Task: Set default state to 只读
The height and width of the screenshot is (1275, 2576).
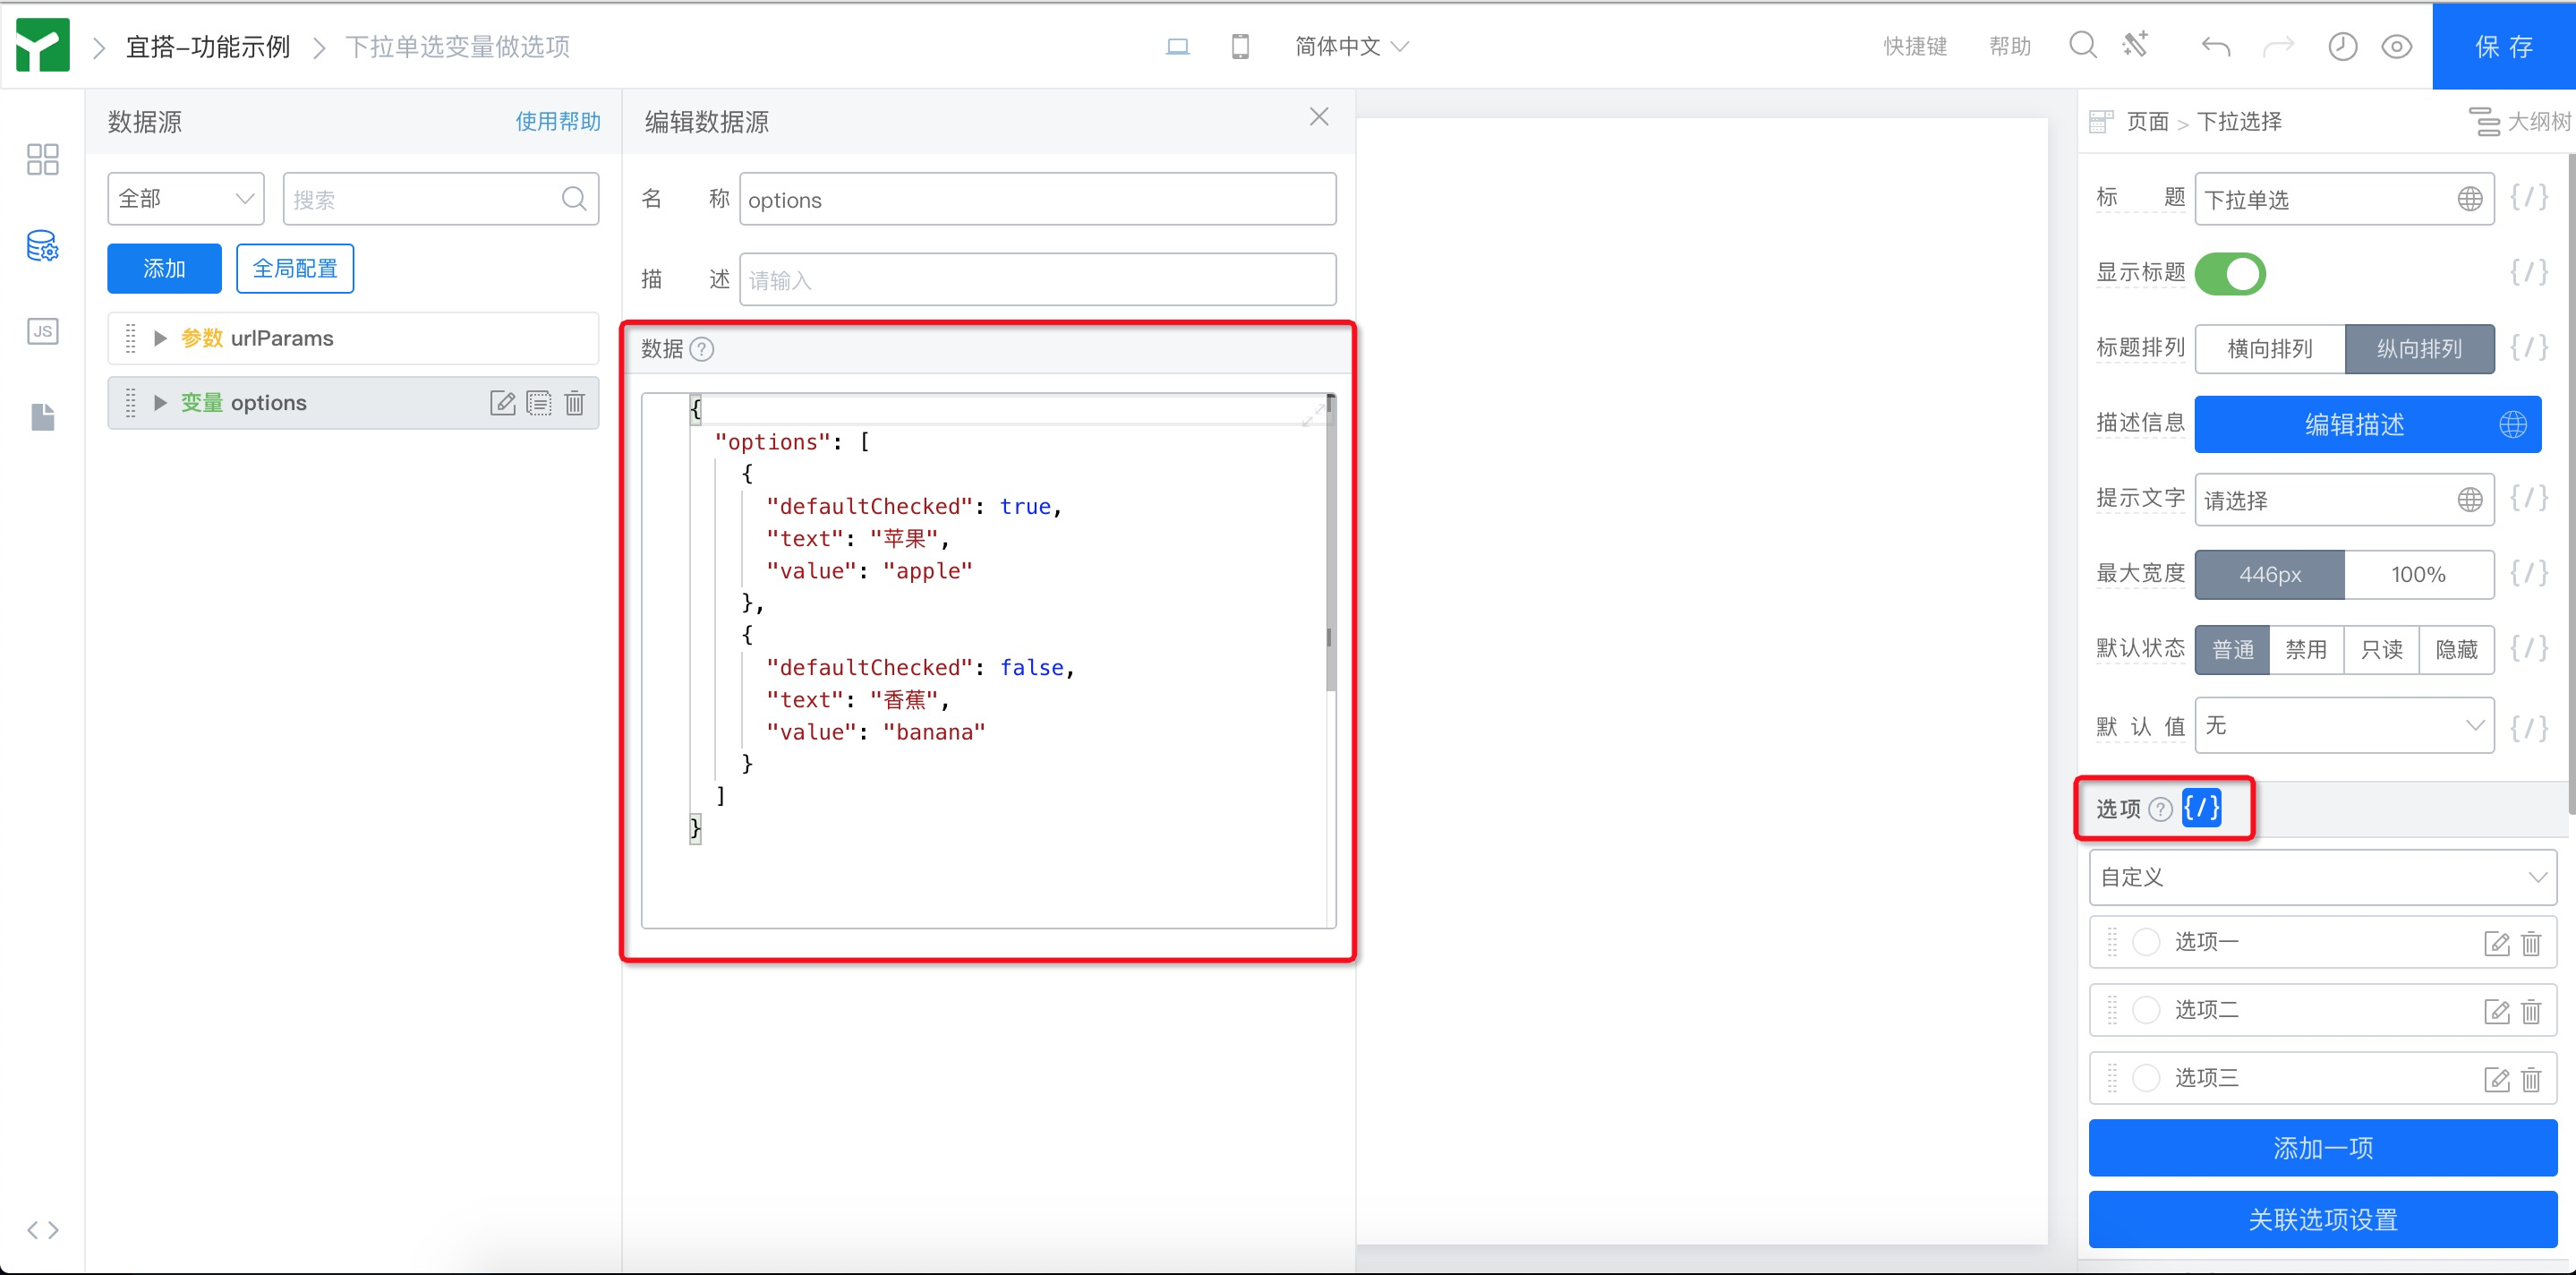Action: (x=2381, y=650)
